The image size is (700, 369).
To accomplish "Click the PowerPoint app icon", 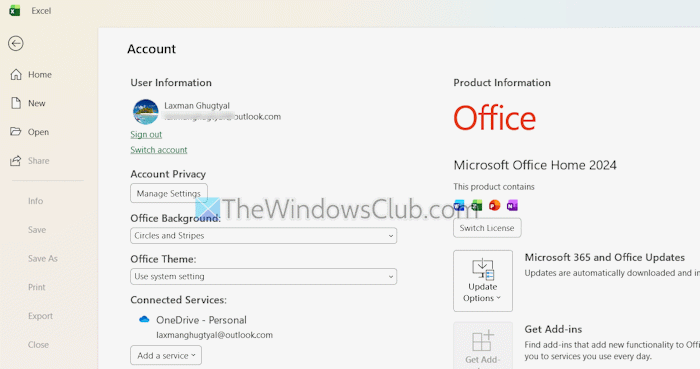I will click(x=495, y=205).
